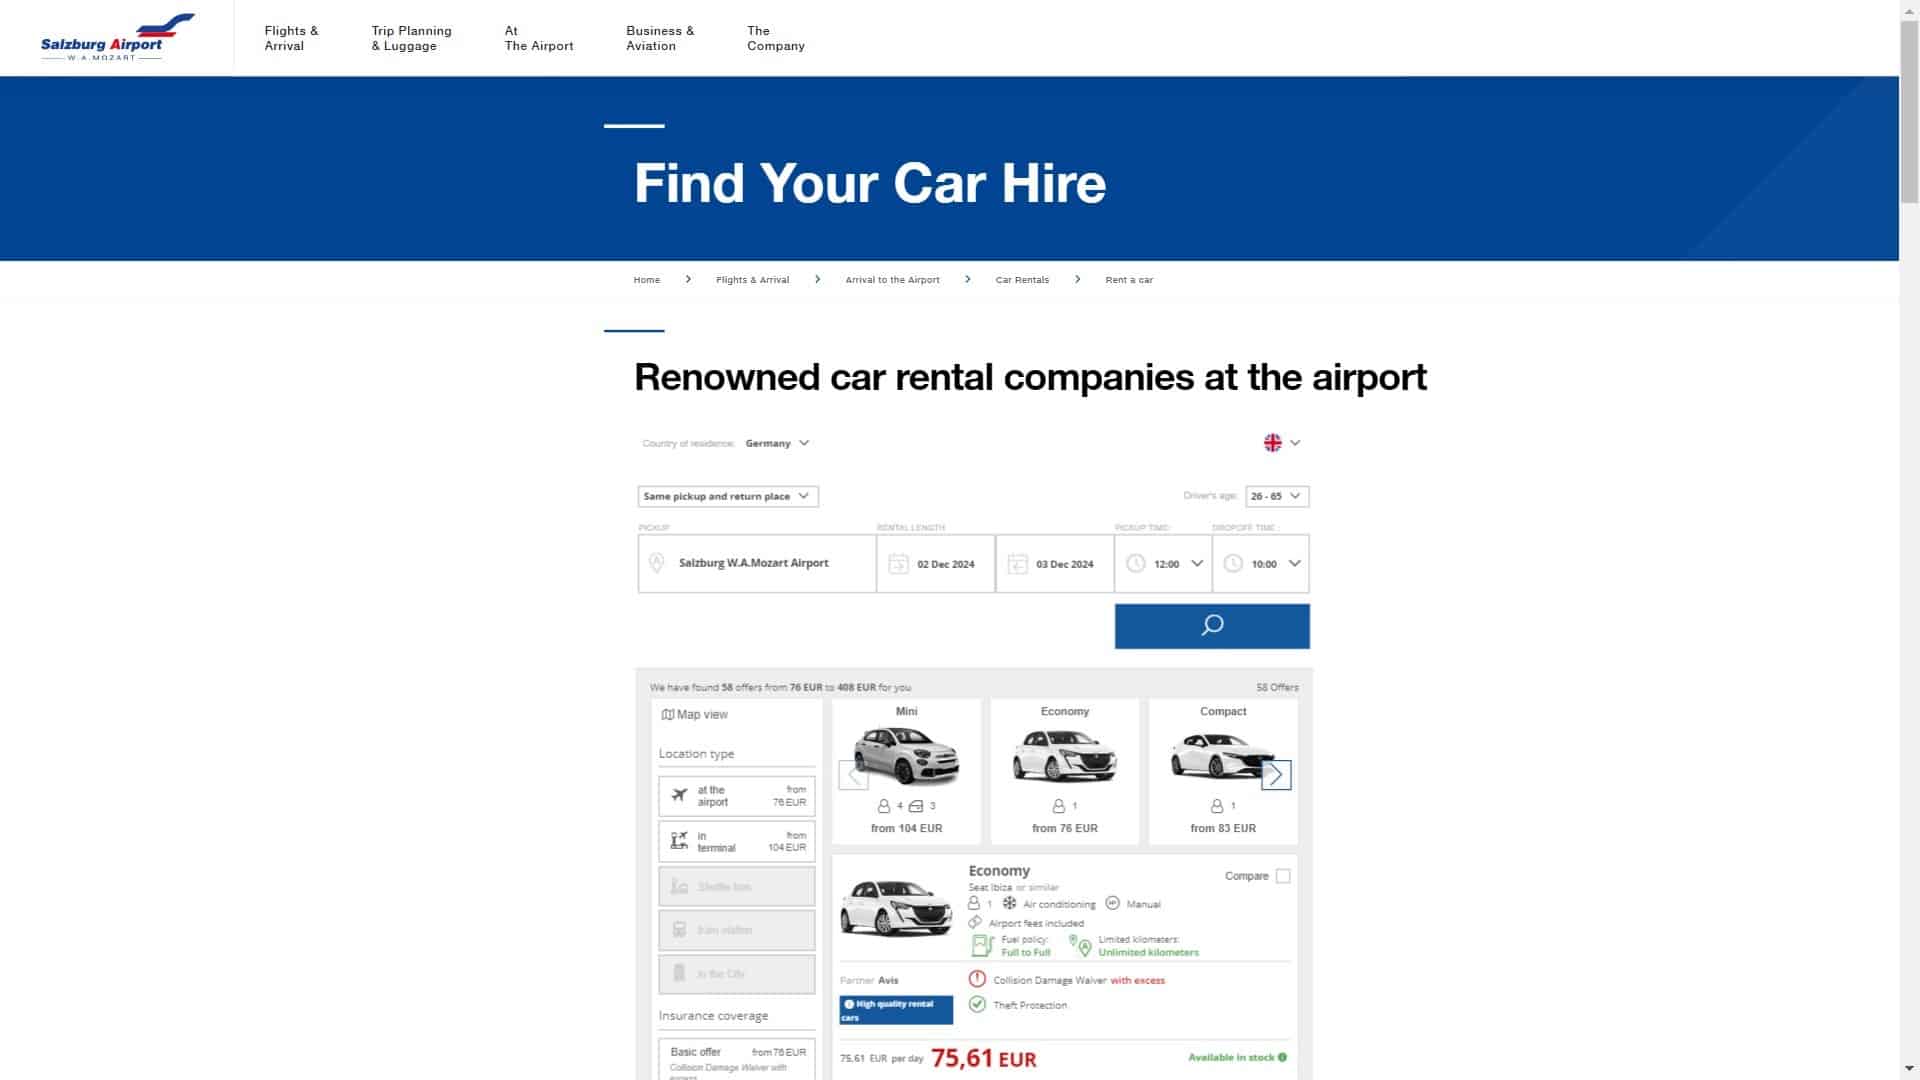Click the Shuttle bus location icon
1920x1080 pixels.
tap(679, 887)
